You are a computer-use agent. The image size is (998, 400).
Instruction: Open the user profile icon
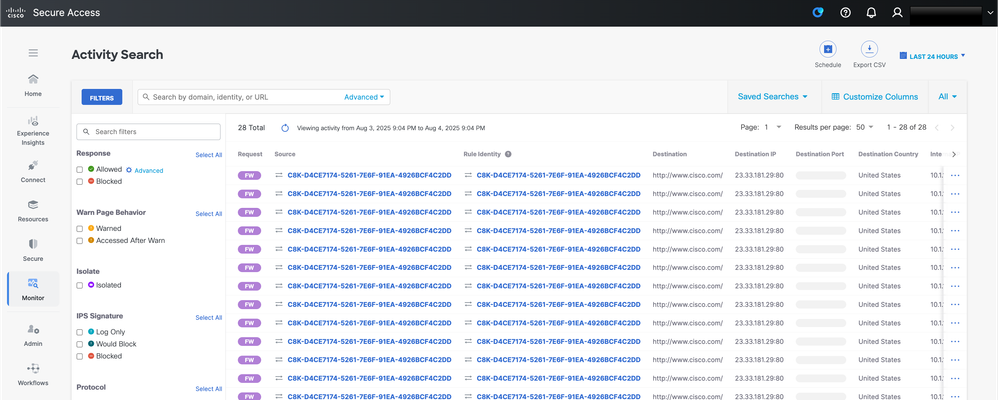pyautogui.click(x=897, y=12)
